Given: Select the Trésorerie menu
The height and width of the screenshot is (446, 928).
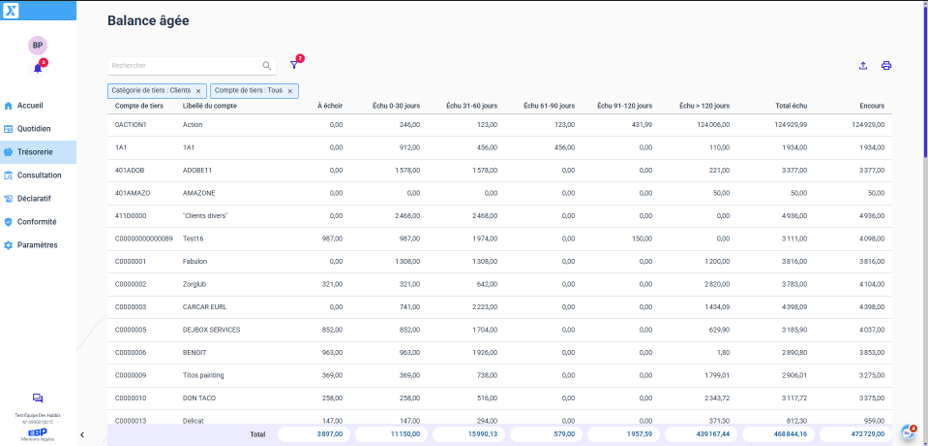Looking at the screenshot, I should tap(38, 152).
